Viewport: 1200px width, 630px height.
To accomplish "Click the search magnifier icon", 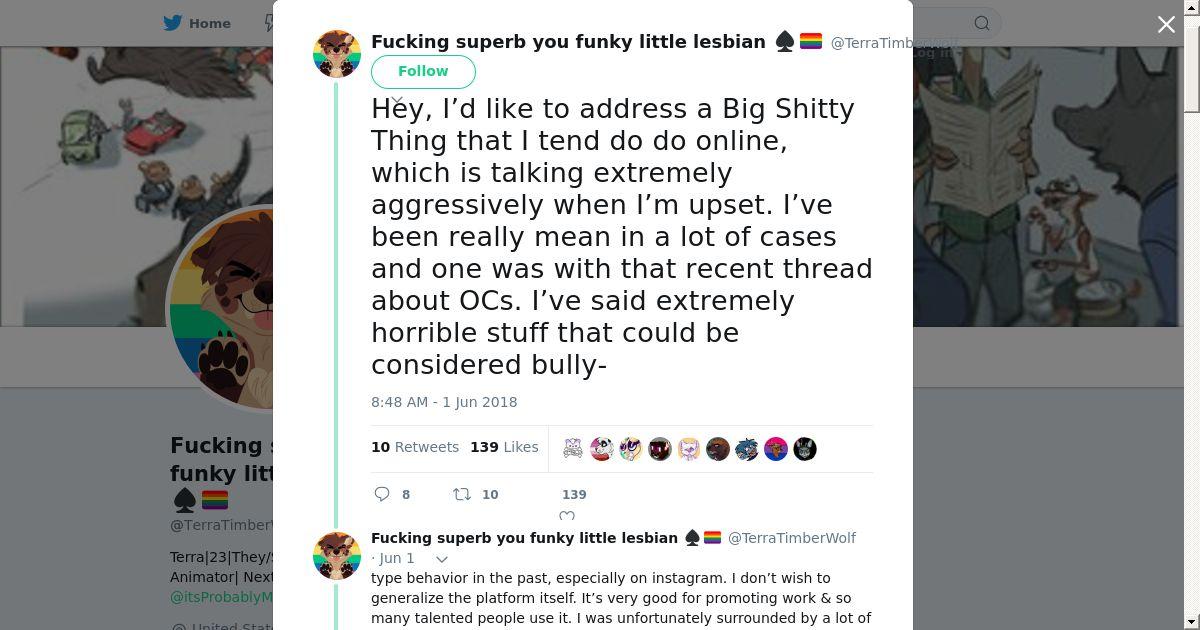I will (982, 23).
